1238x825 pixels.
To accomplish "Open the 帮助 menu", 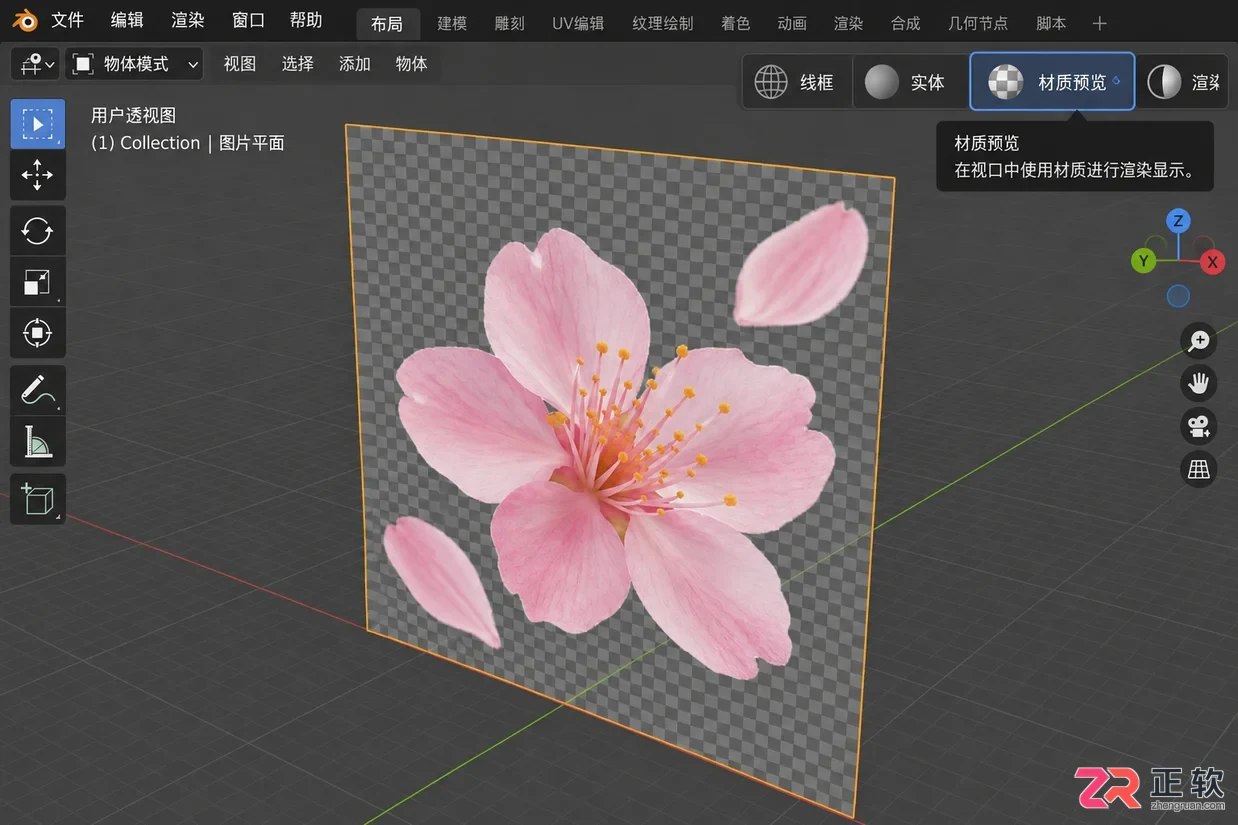I will [x=306, y=20].
